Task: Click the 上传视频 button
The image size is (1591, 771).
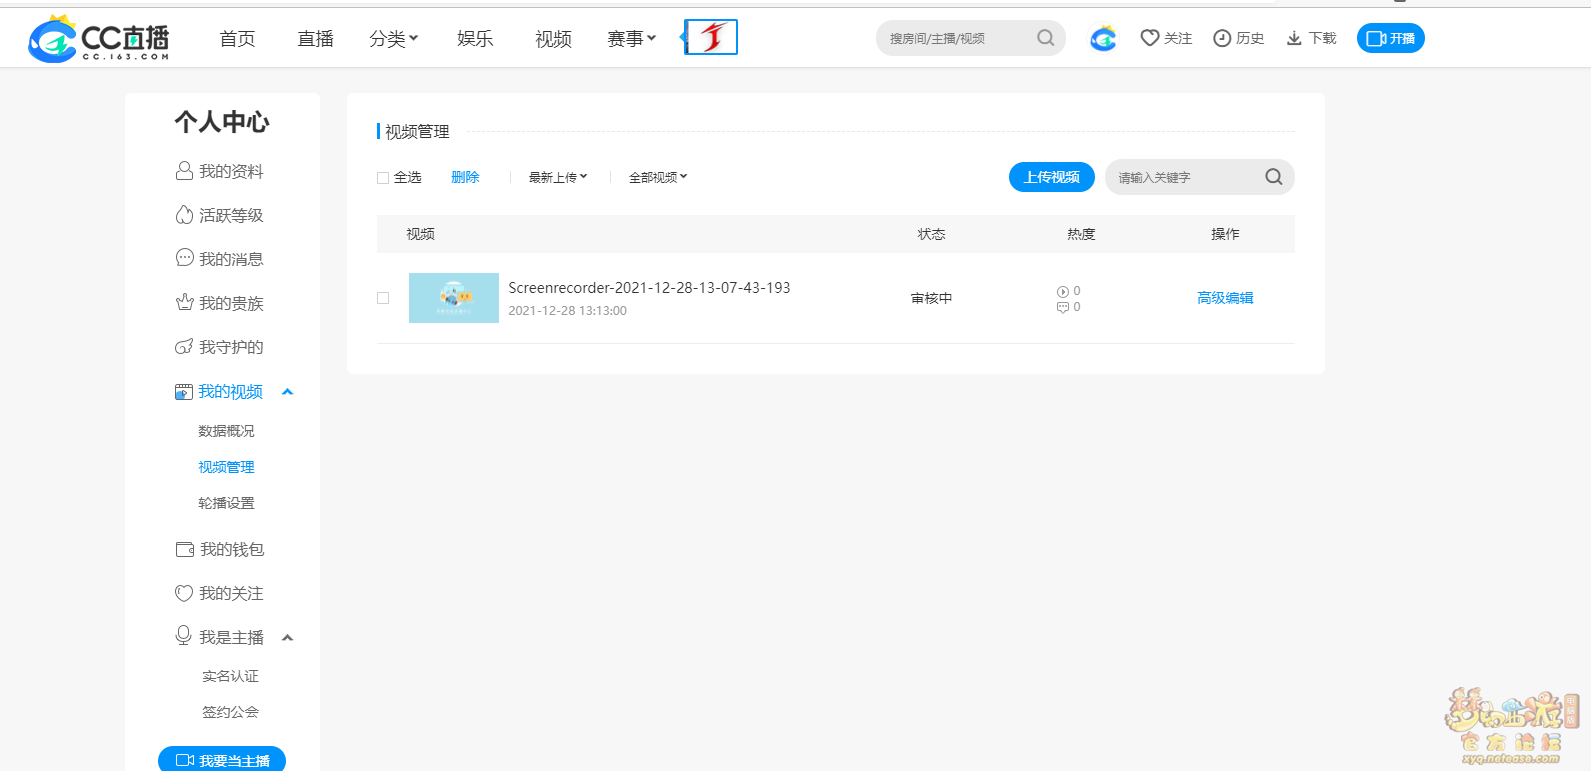Action: point(1051,177)
